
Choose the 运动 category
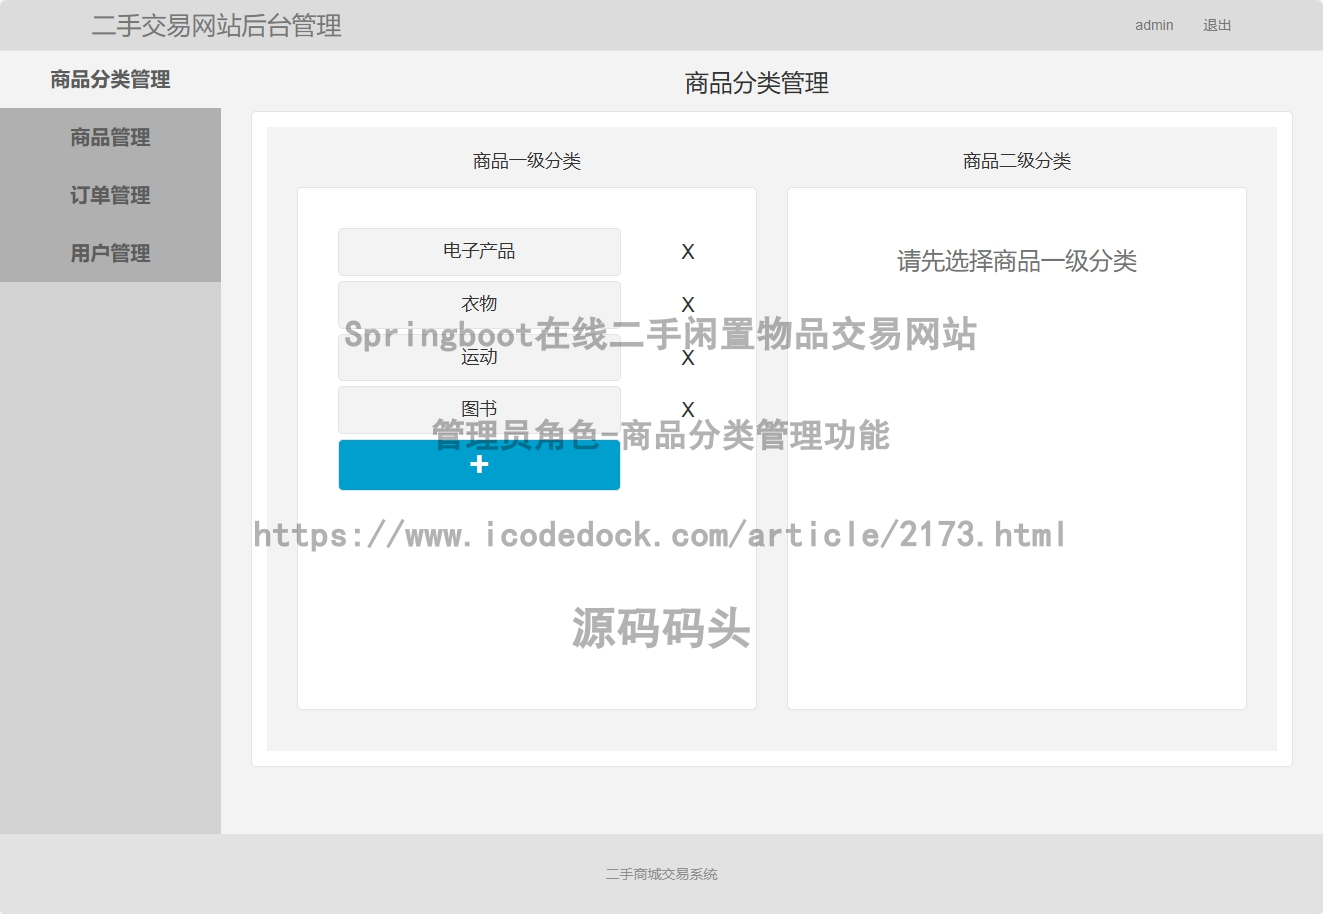pos(479,357)
